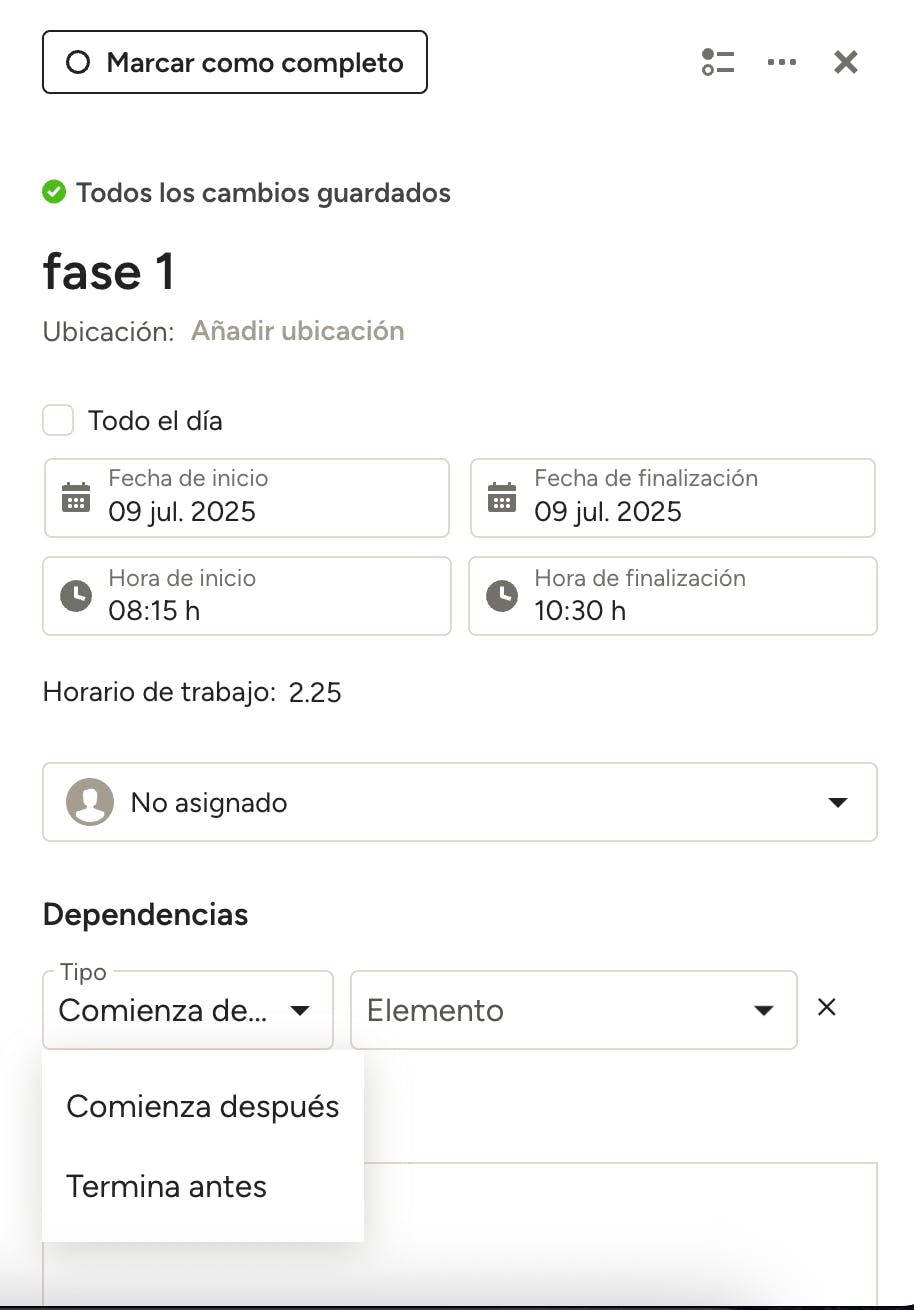Click the unassigned user avatar icon

[90, 802]
